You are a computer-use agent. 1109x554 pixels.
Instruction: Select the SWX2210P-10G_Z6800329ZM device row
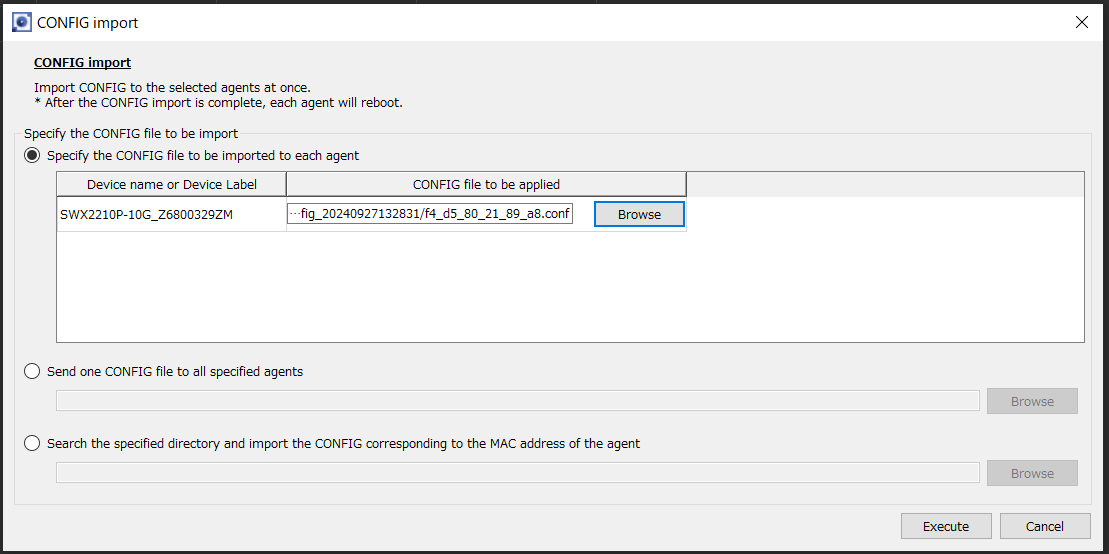tap(146, 214)
